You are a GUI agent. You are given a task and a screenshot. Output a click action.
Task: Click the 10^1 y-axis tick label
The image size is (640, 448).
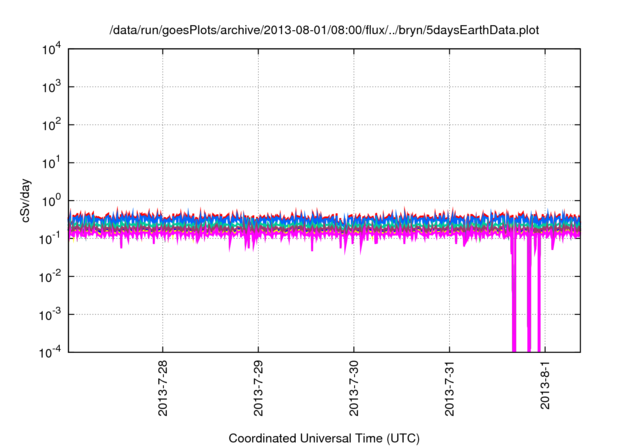(51, 163)
